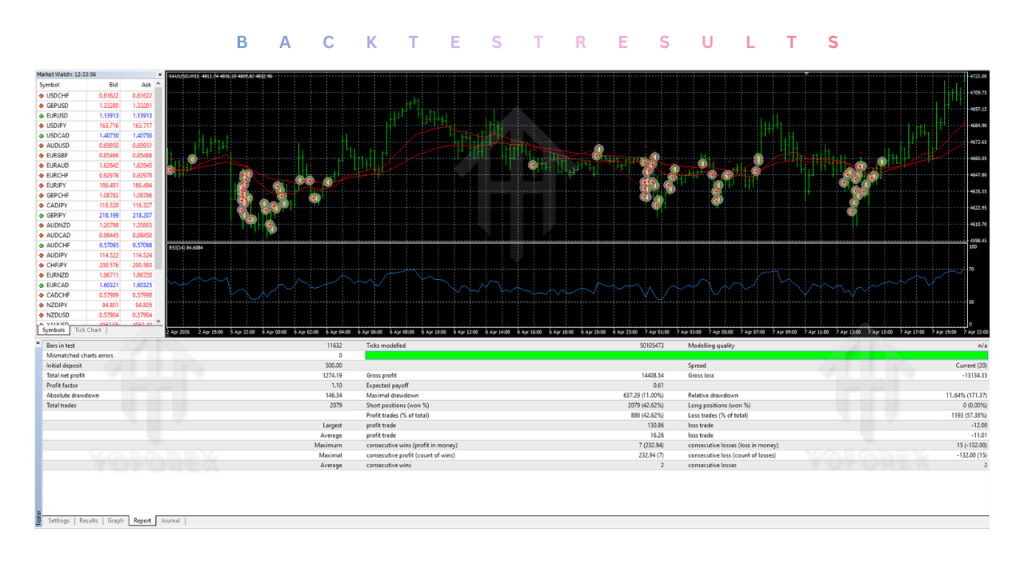Select GBPJPY bid value 218.199
The height and width of the screenshot is (576, 1024).
(108, 216)
